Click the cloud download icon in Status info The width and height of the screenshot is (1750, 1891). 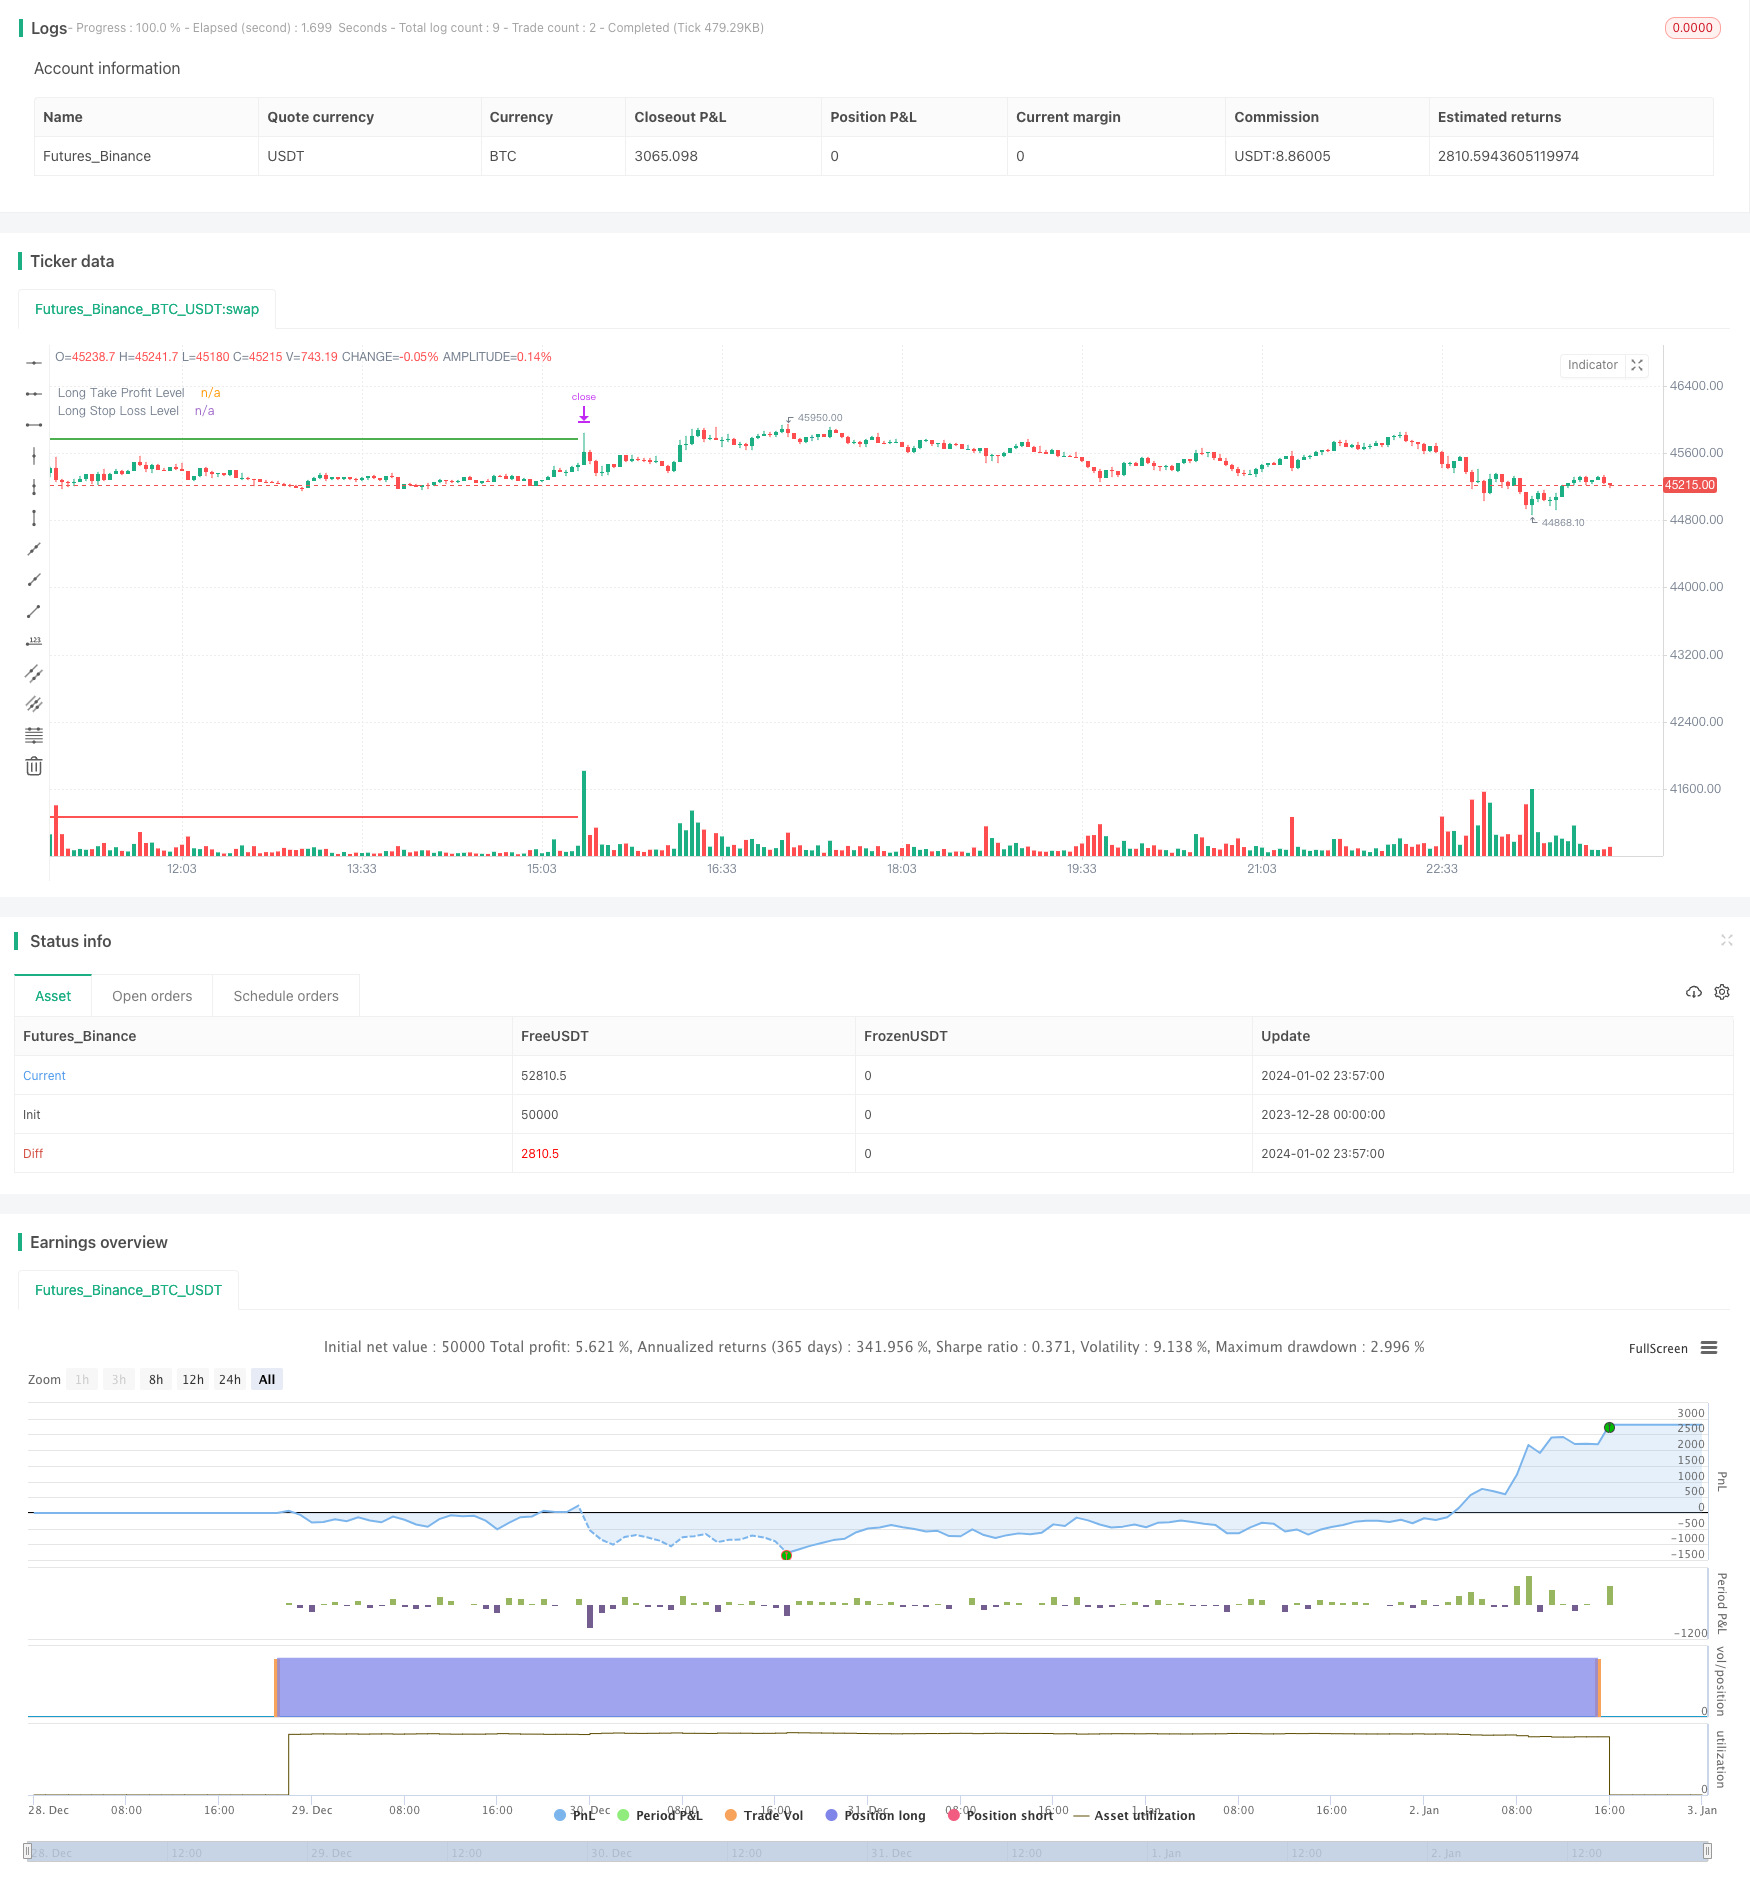1694,992
